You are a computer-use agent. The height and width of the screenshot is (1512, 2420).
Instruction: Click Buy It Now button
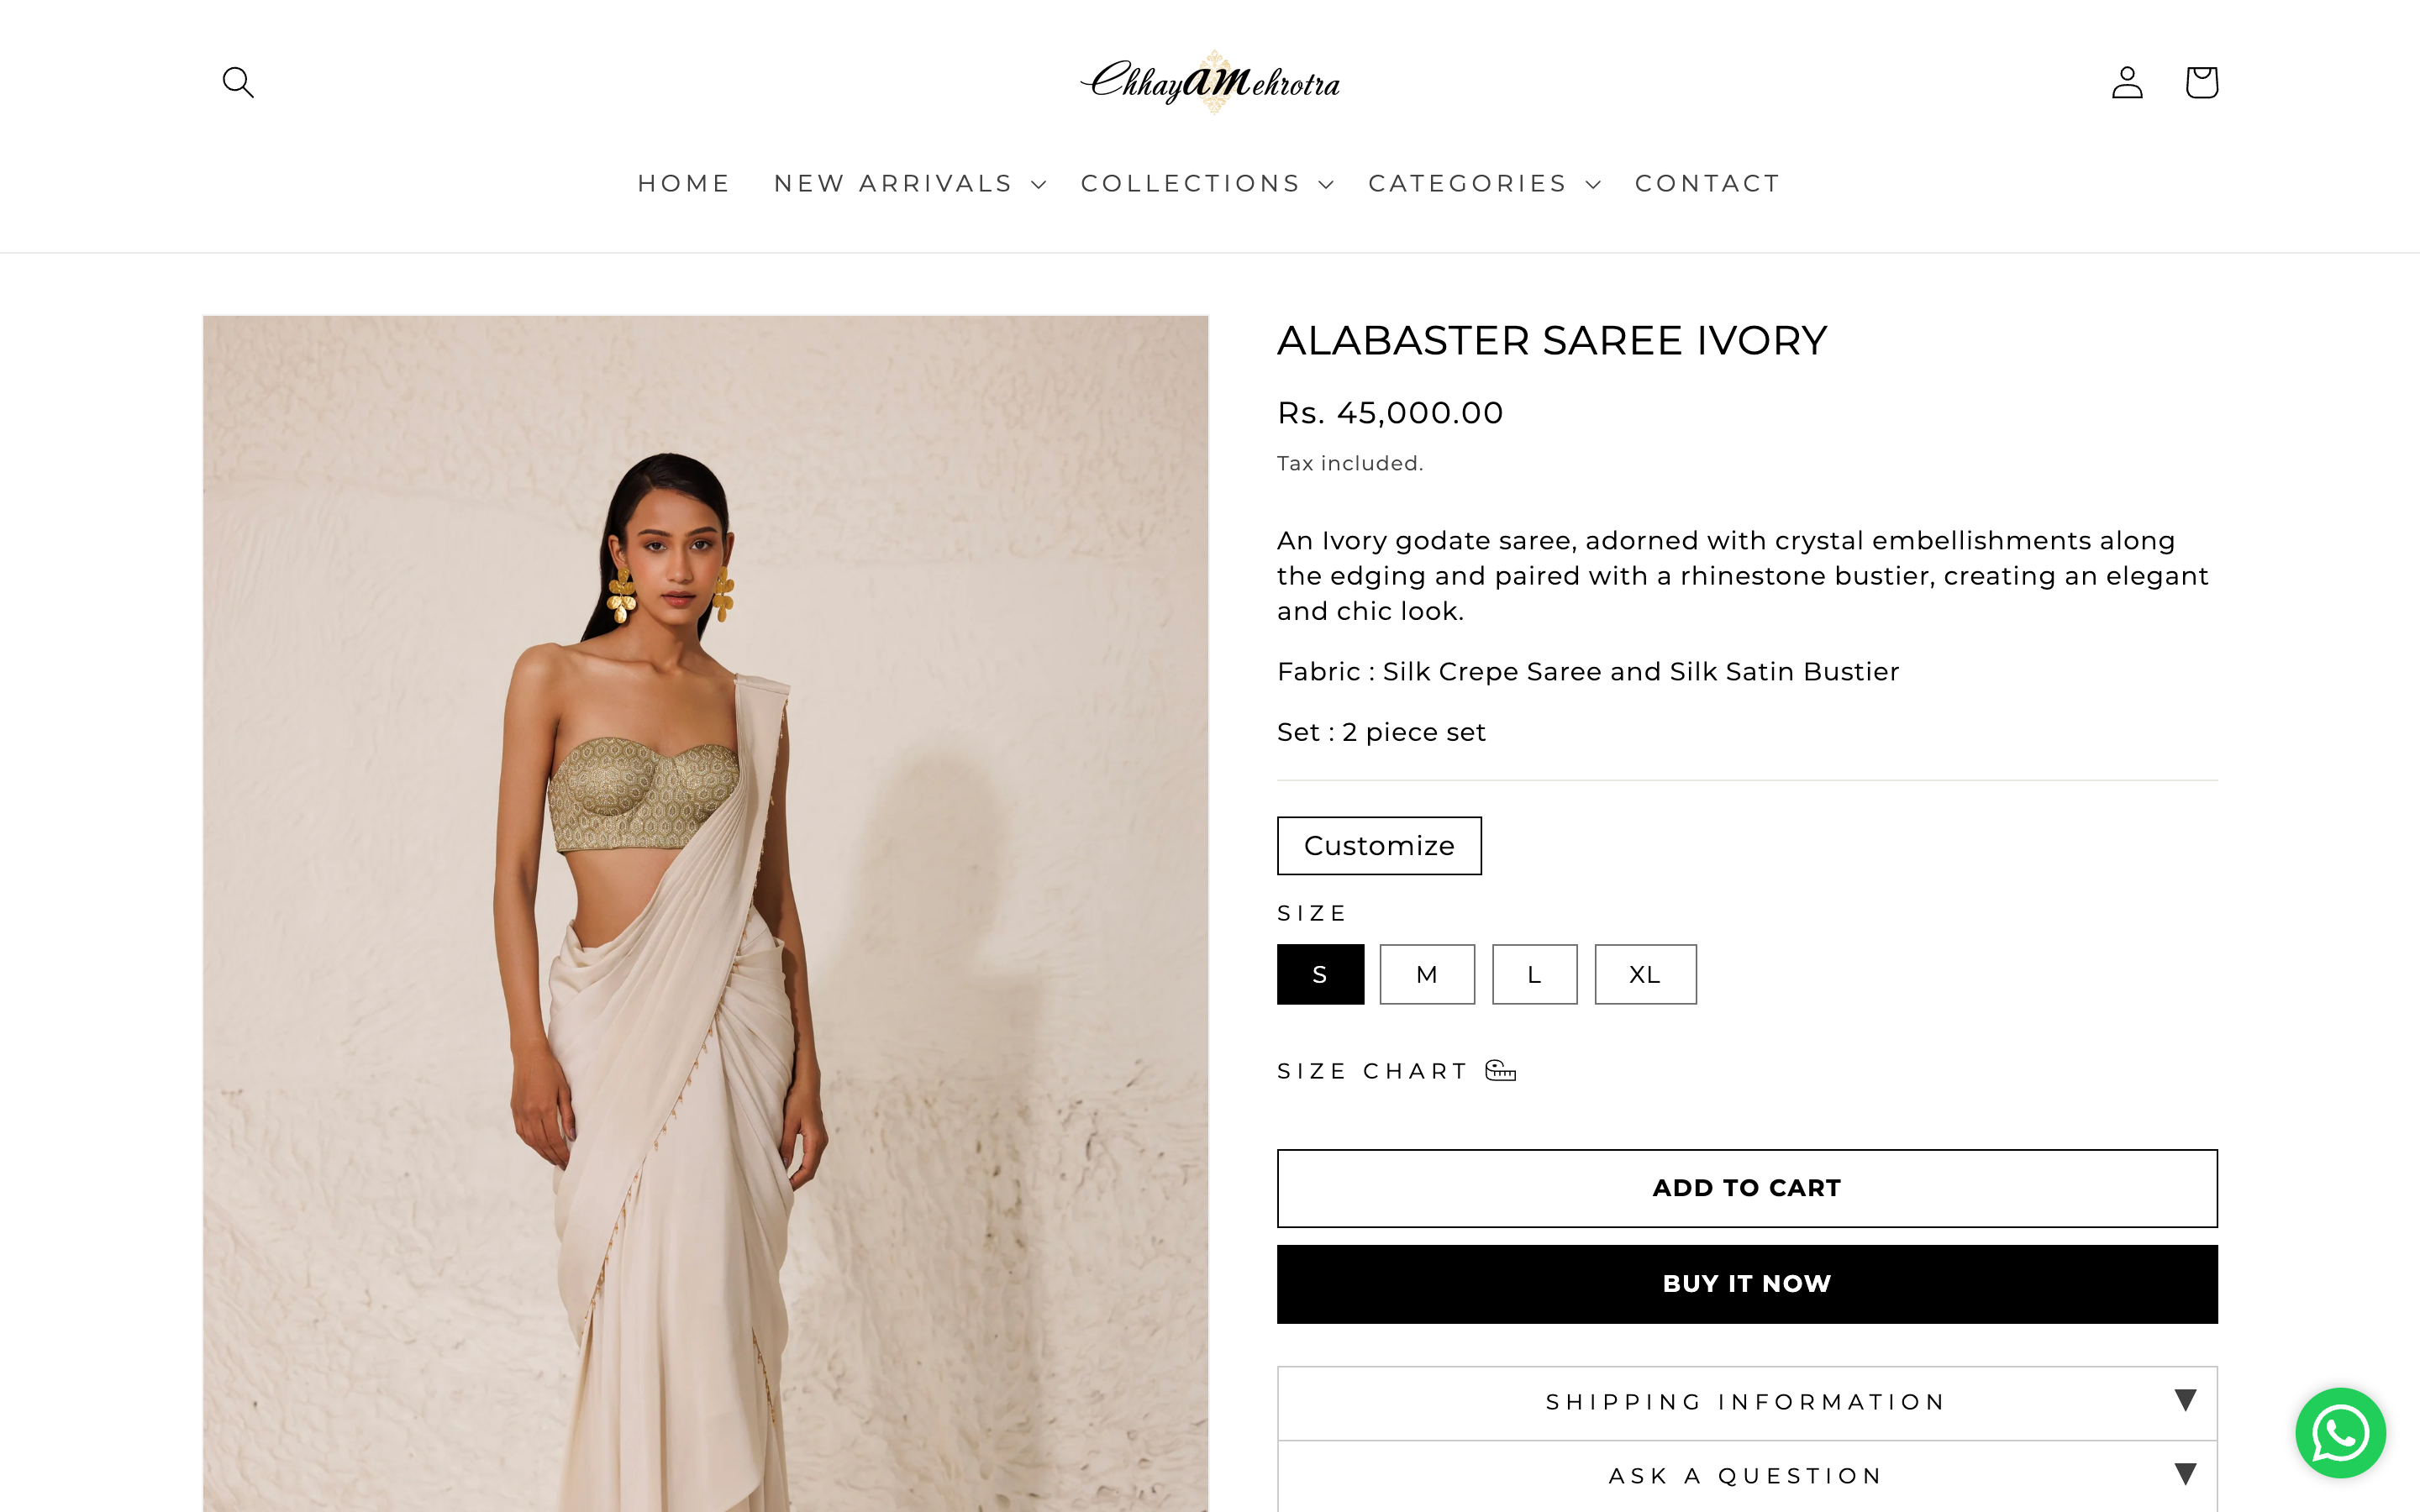click(x=1747, y=1284)
